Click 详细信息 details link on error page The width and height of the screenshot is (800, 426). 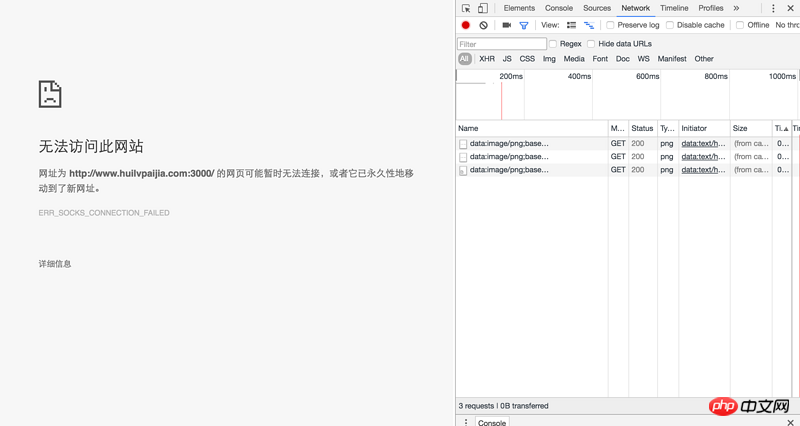tap(55, 264)
